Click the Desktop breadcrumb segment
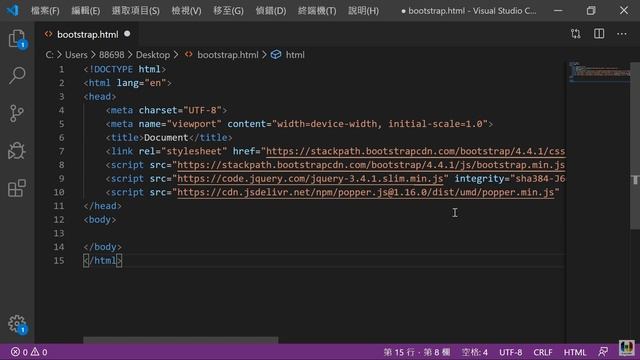Image resolution: width=640 pixels, height=360 pixels. 153,55
